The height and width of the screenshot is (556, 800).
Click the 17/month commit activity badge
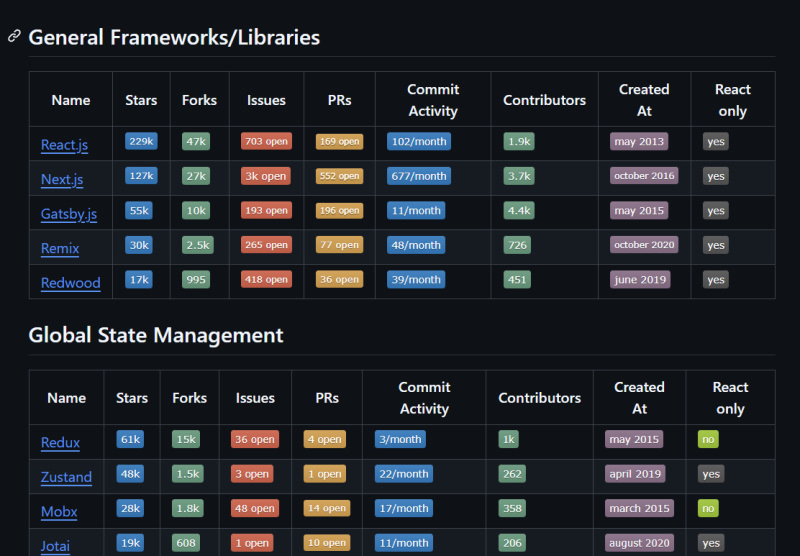click(x=404, y=509)
